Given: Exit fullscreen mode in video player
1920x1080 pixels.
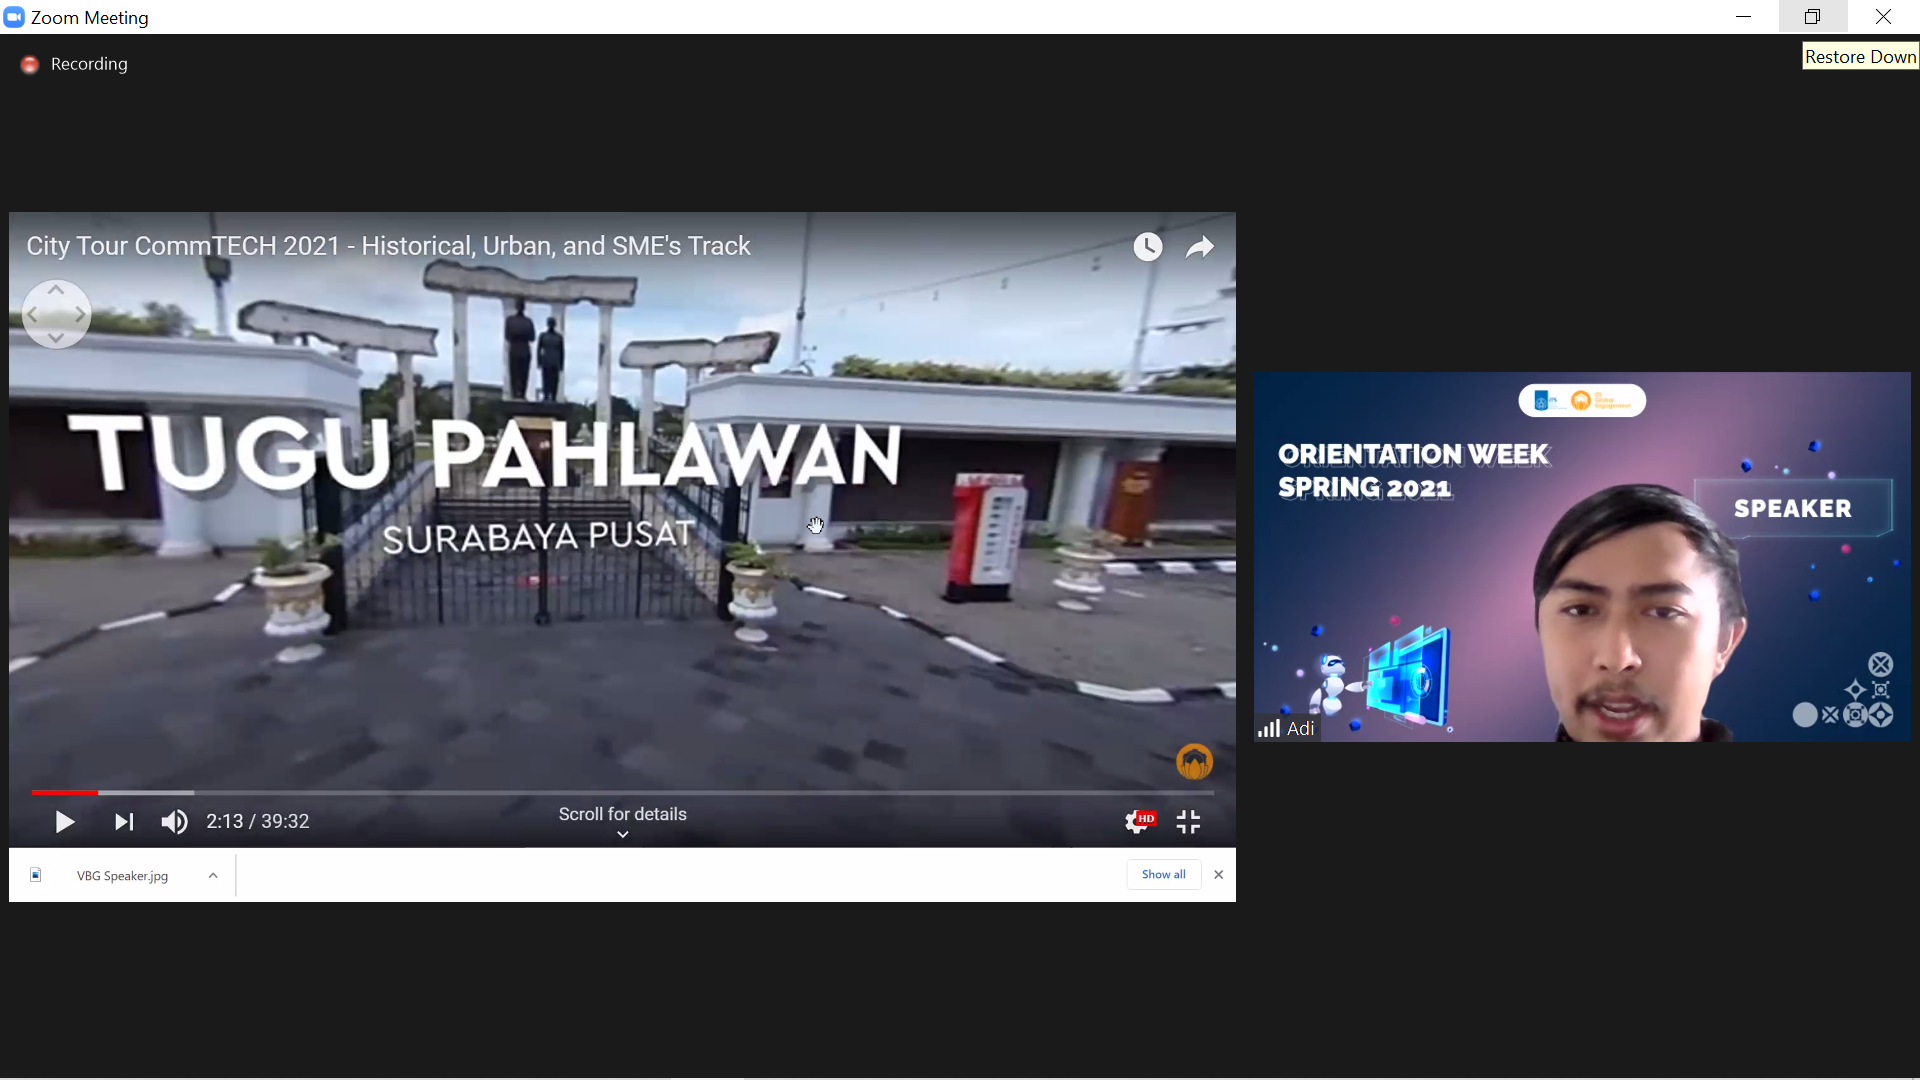Looking at the screenshot, I should pyautogui.click(x=1188, y=822).
